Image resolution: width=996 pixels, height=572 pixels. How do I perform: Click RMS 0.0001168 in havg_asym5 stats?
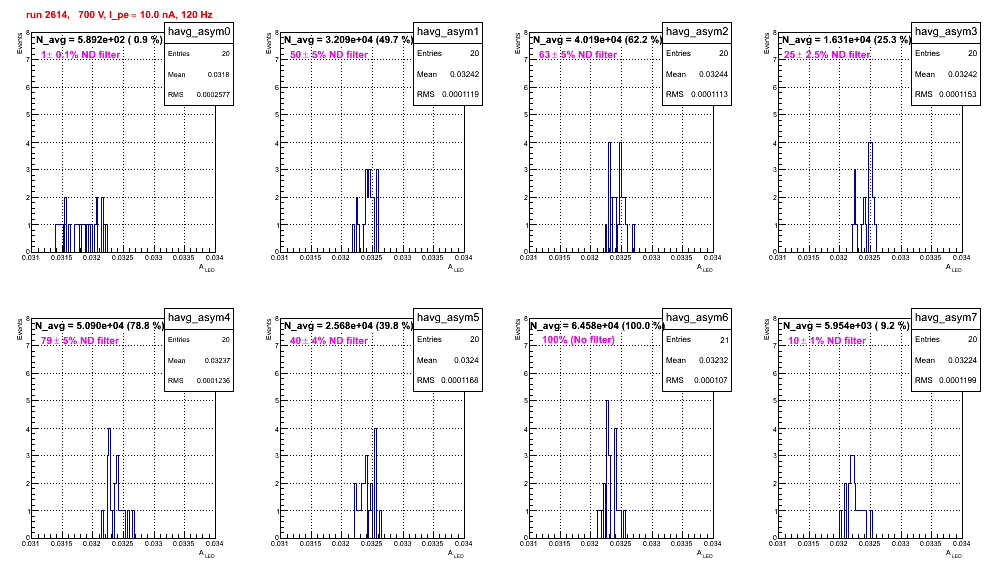[448, 381]
